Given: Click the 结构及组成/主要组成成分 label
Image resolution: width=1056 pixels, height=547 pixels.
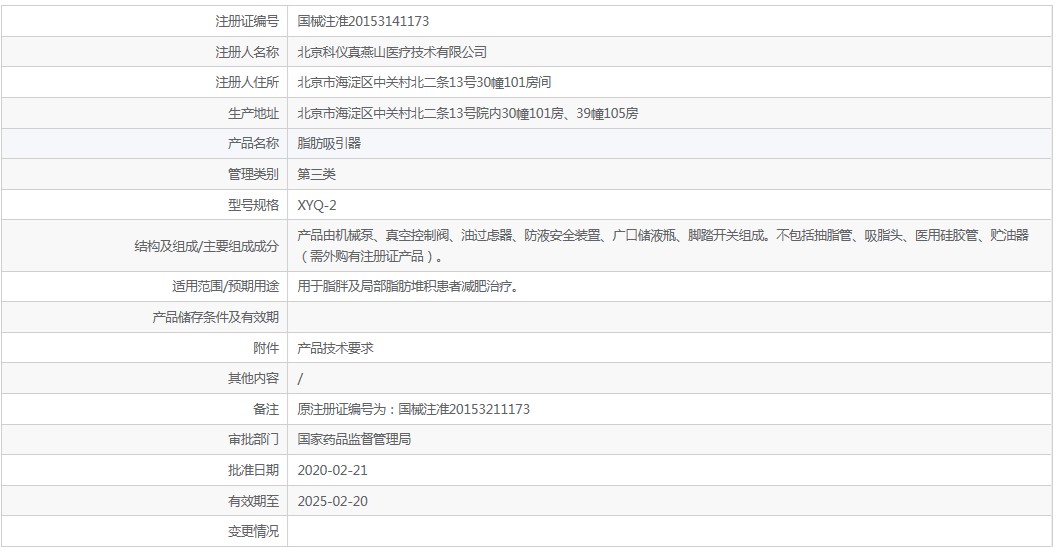Looking at the screenshot, I should pos(206,246).
